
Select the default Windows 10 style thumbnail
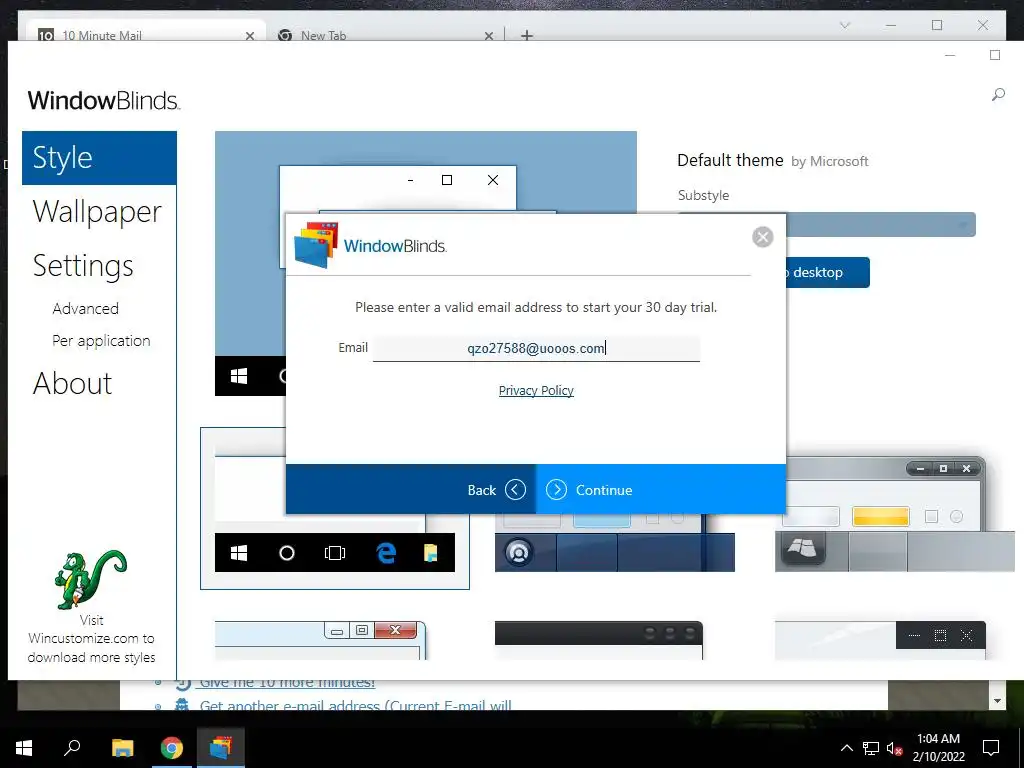334,509
